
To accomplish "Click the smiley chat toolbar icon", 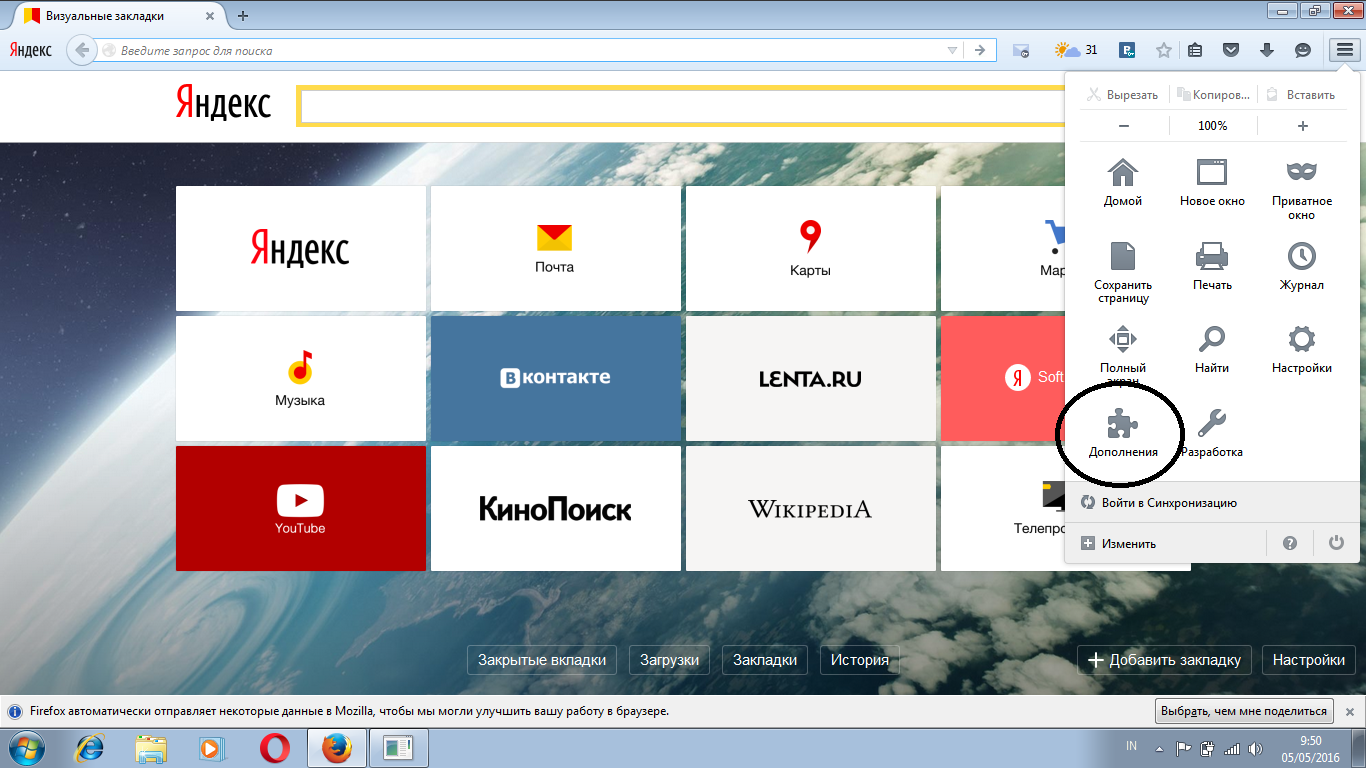I will (1302, 50).
